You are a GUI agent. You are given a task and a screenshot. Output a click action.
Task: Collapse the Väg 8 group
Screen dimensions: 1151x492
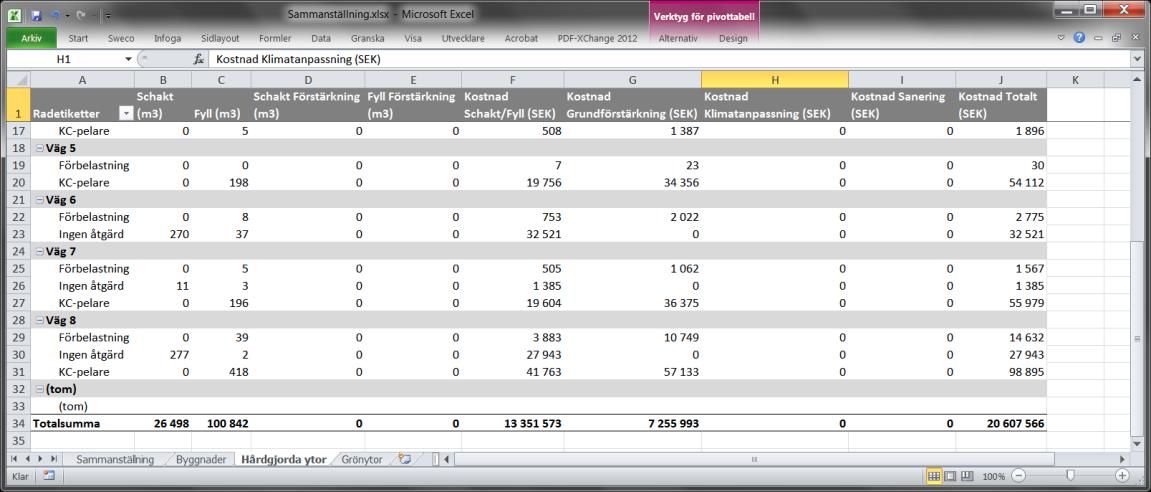tap(40, 320)
